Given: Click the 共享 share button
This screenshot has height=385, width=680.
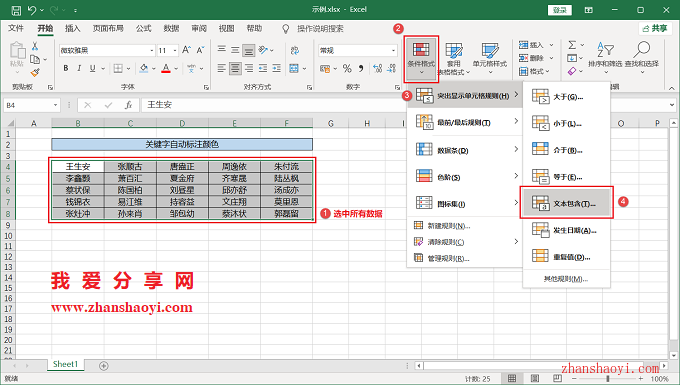Looking at the screenshot, I should 655,29.
